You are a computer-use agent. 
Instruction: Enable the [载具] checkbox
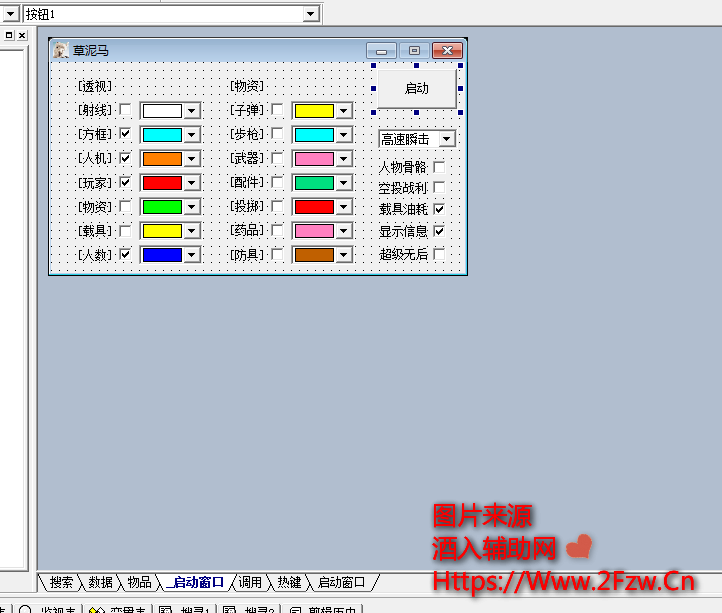click(x=125, y=230)
